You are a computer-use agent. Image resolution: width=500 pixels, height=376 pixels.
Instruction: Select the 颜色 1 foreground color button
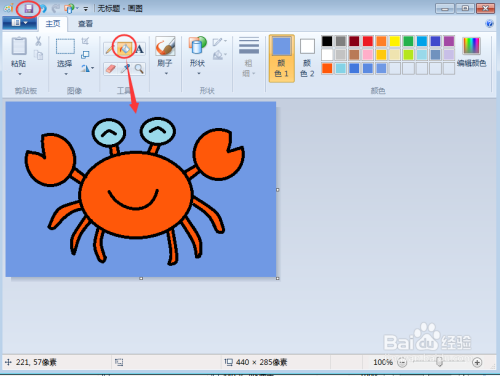(282, 58)
